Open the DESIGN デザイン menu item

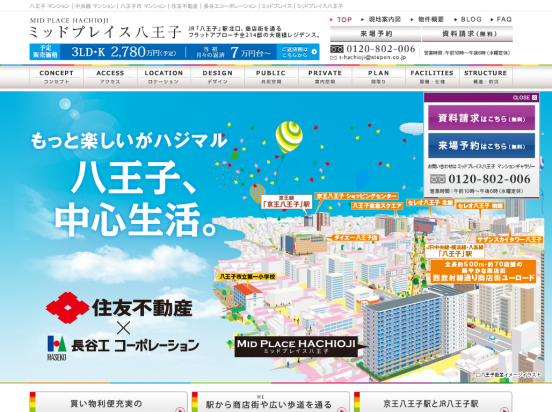click(x=218, y=77)
